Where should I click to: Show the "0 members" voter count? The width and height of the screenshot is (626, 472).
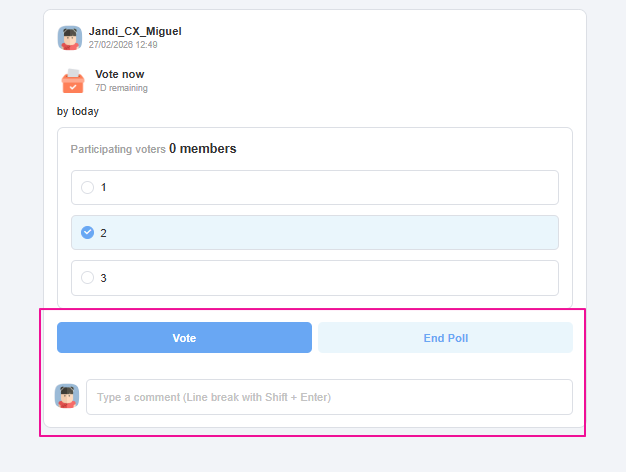(x=203, y=149)
